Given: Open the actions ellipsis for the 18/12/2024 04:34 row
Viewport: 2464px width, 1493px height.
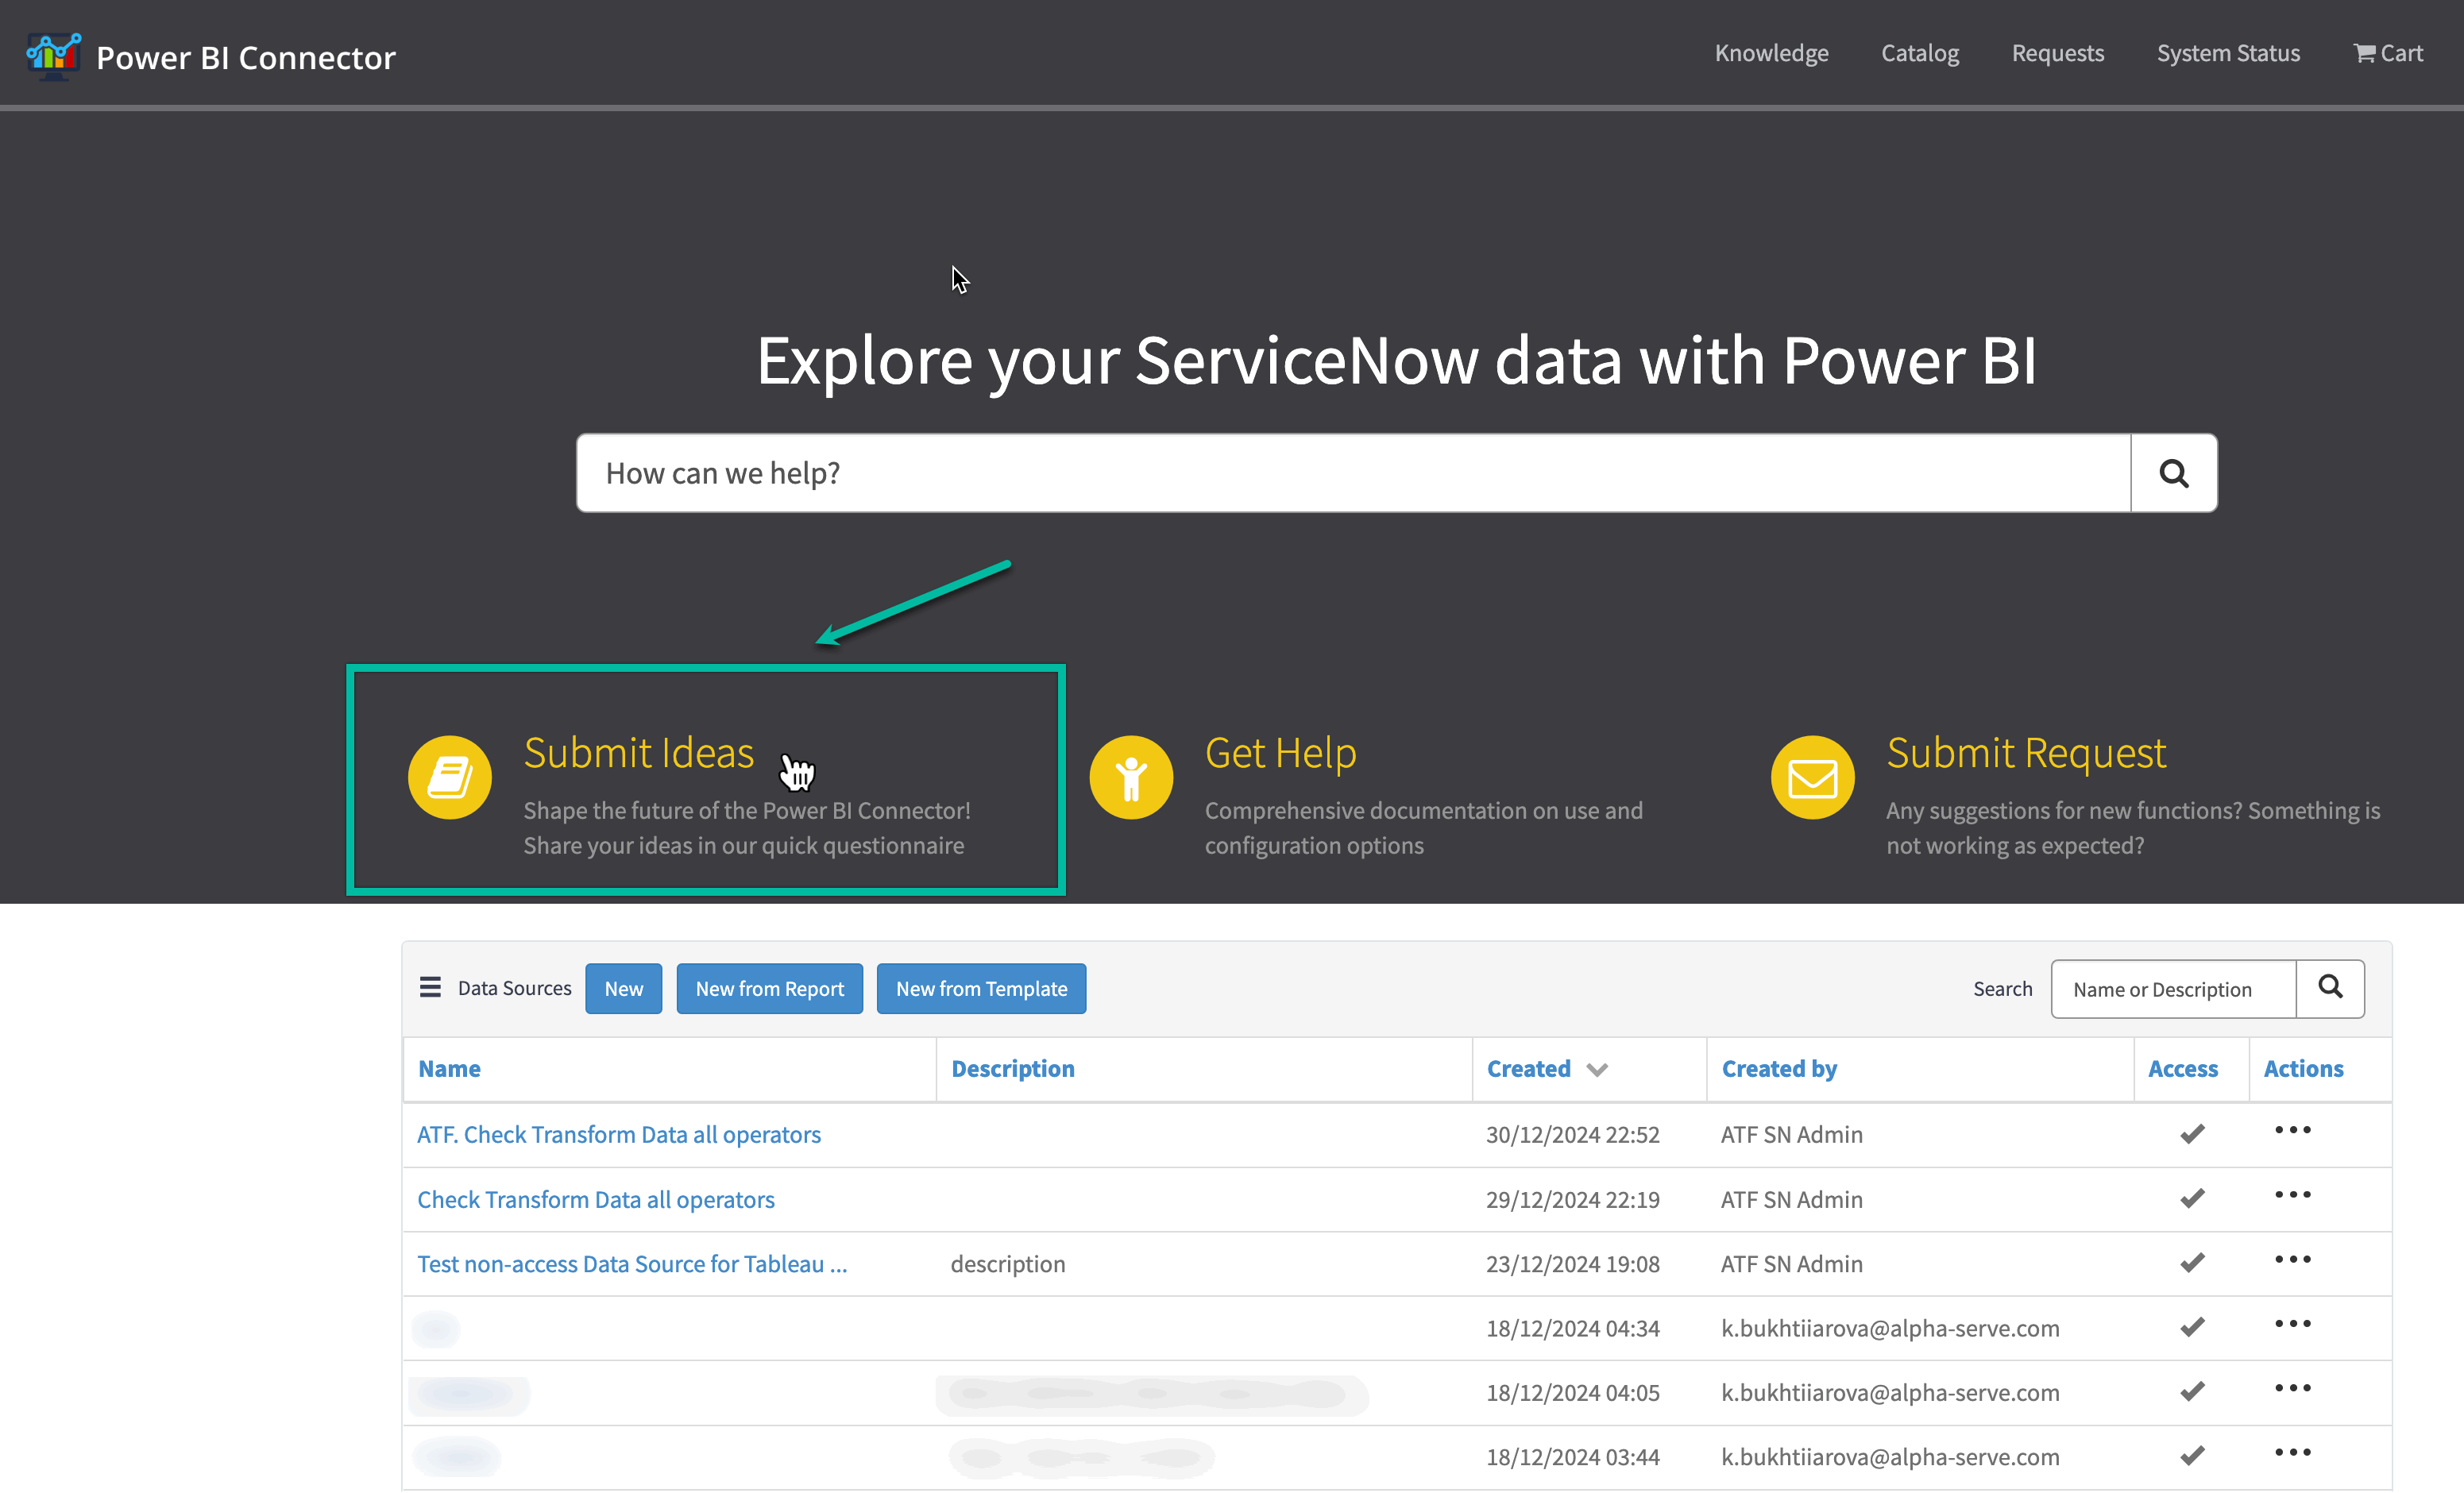Looking at the screenshot, I should (2292, 1324).
